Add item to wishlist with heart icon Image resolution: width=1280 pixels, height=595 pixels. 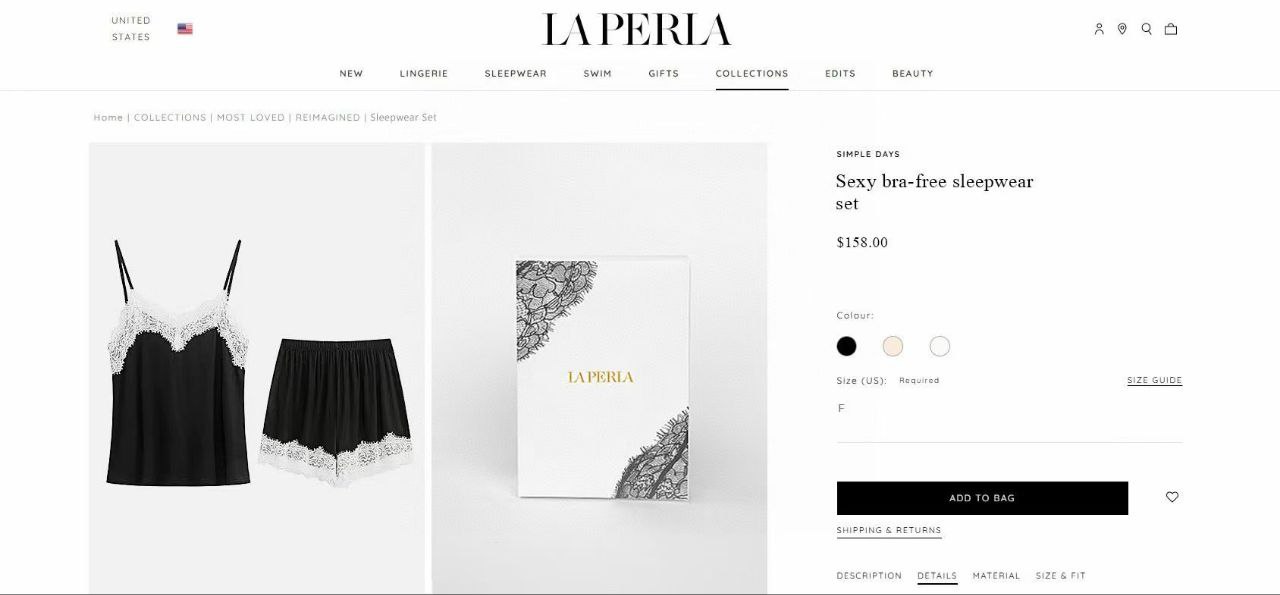1172,497
